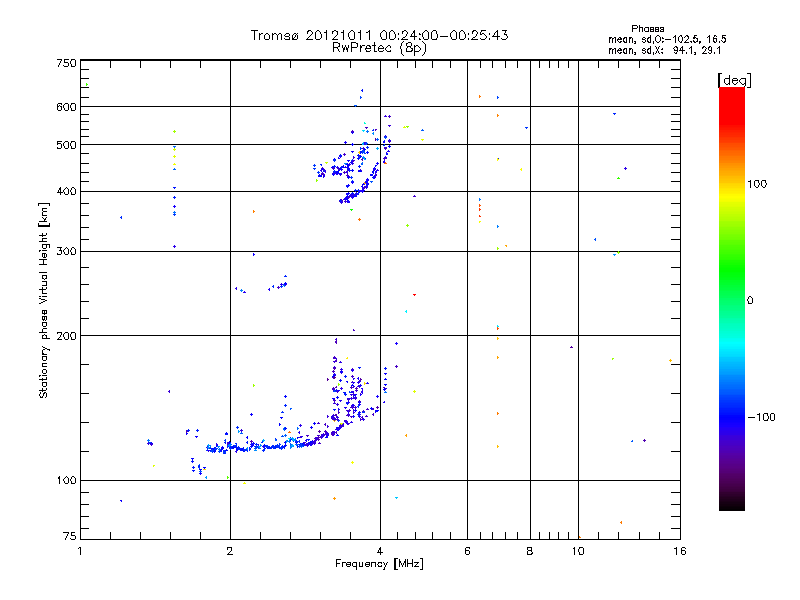
Task: Click the '200' height axis label
Action: pos(66,336)
